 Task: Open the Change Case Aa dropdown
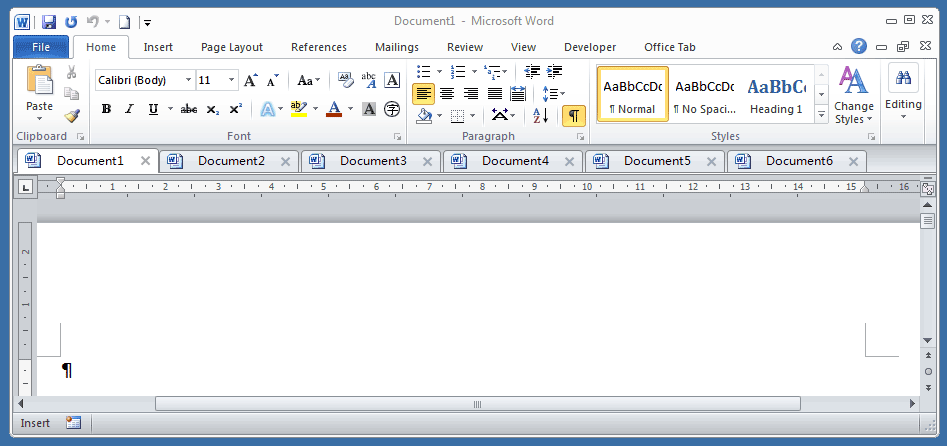tap(309, 80)
